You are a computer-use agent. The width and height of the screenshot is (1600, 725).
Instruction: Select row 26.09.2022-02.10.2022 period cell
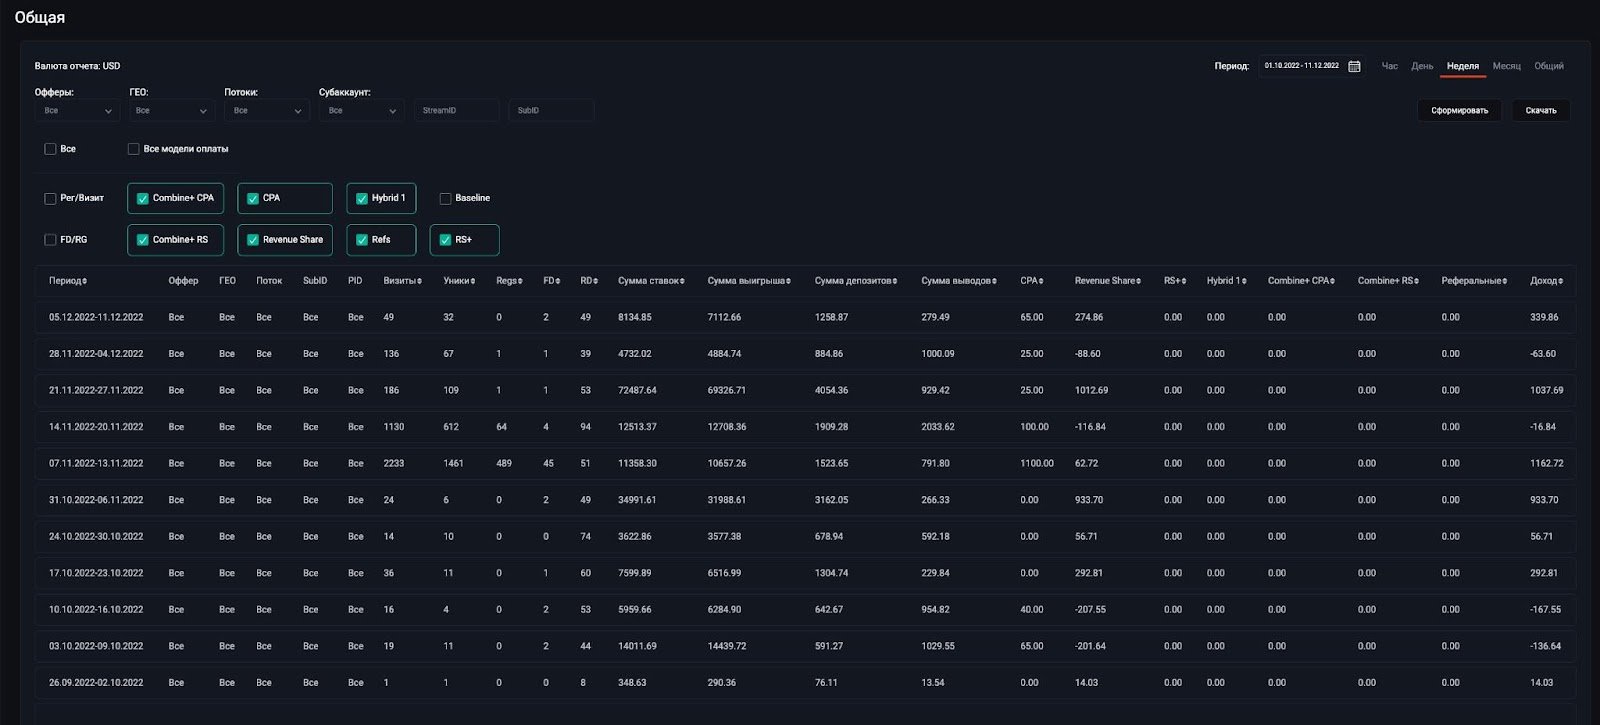[96, 682]
